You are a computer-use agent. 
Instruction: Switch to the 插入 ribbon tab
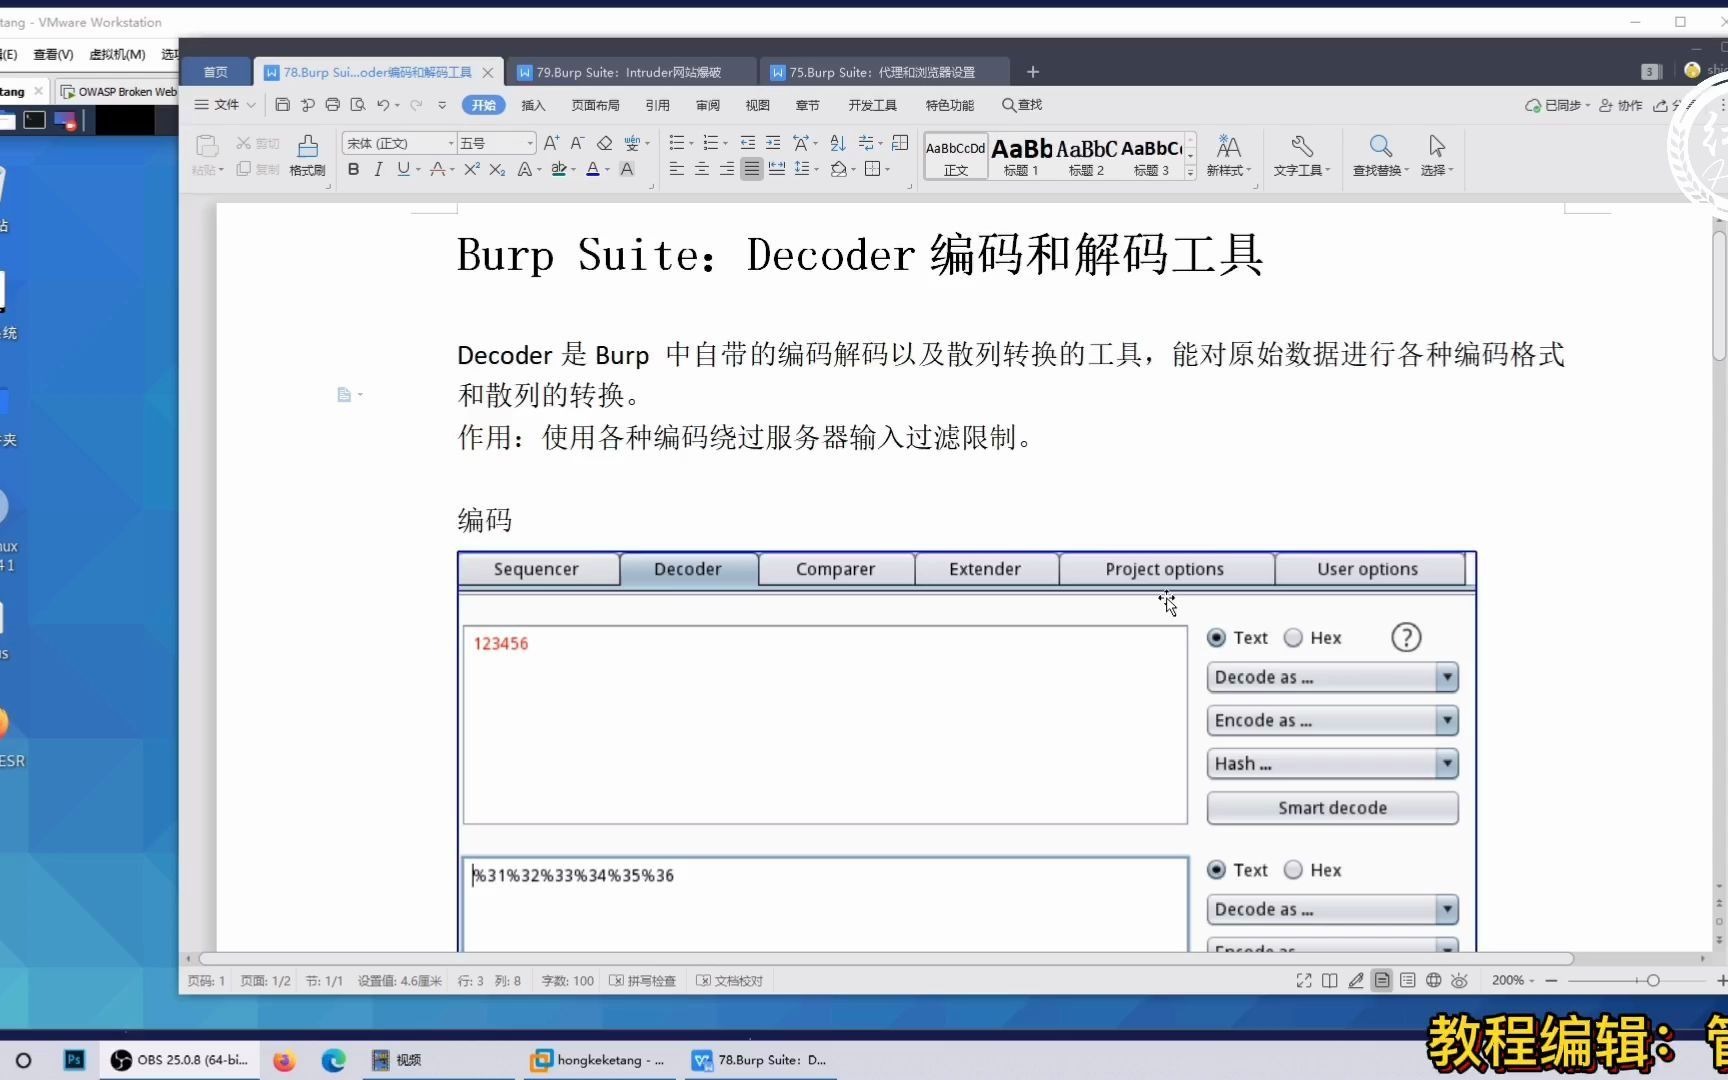click(533, 104)
